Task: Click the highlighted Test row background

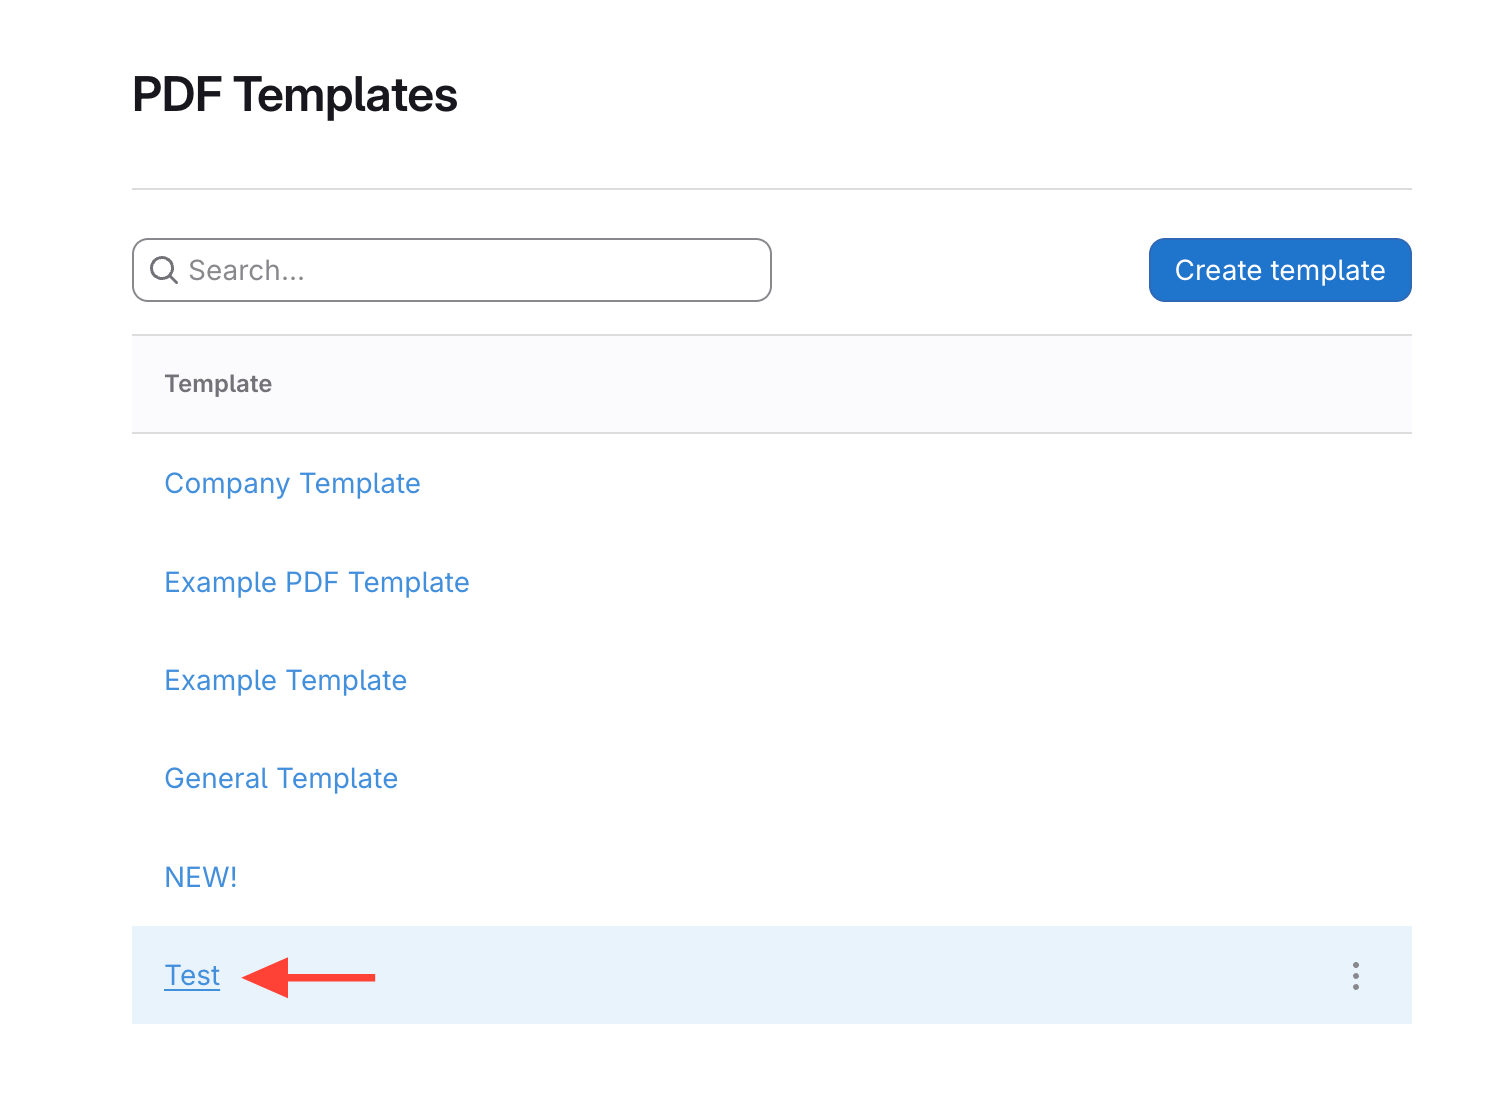Action: (x=800, y=976)
